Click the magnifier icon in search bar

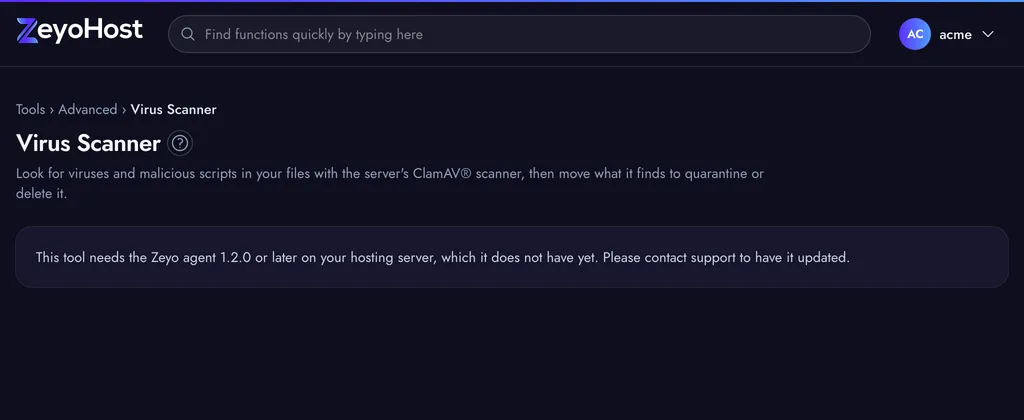pyautogui.click(x=188, y=34)
